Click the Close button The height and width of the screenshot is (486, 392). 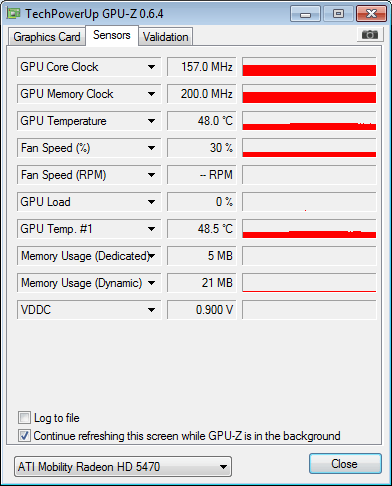tap(345, 463)
